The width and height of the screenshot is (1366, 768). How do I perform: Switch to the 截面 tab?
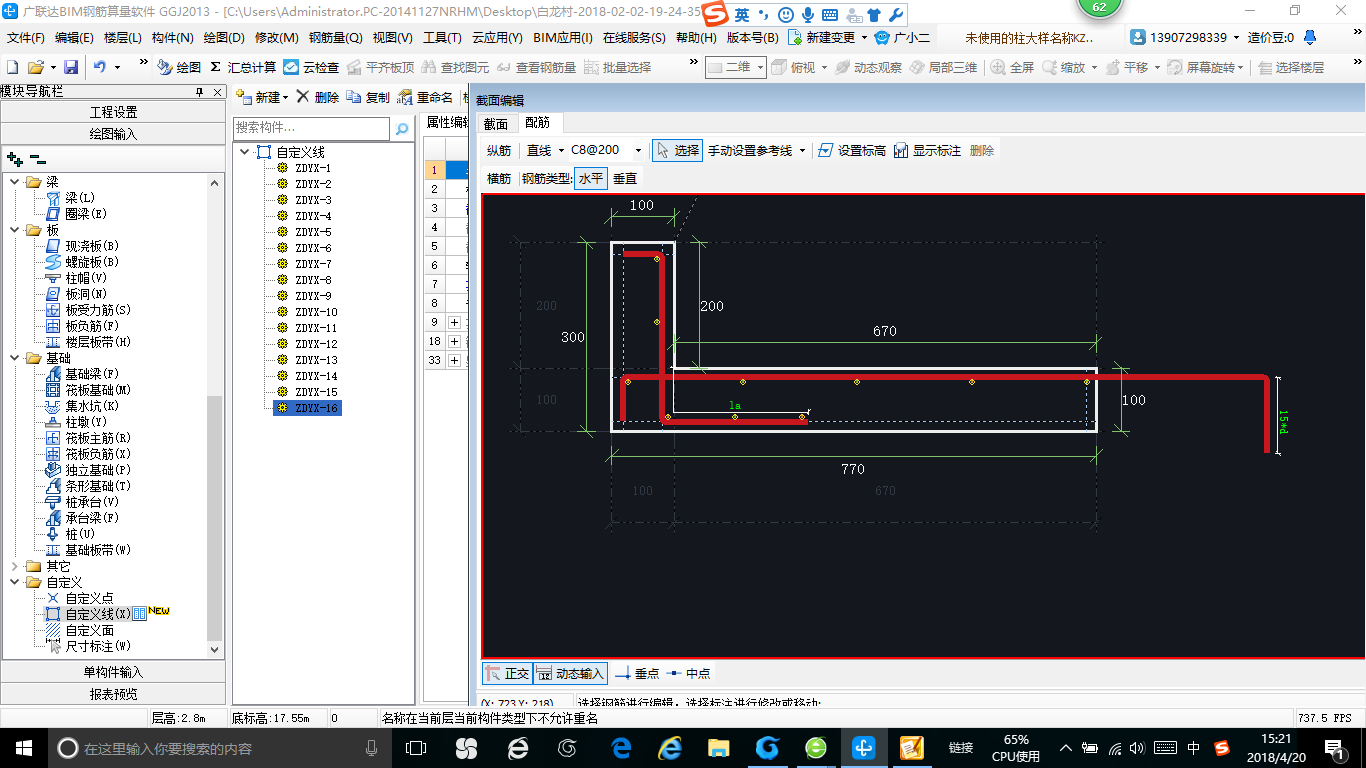496,123
